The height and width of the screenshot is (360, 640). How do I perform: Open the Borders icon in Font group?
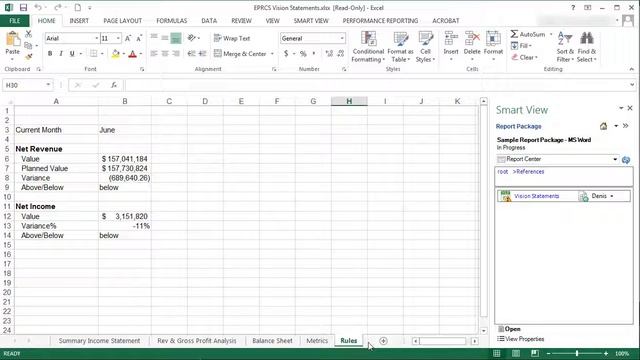93,53
